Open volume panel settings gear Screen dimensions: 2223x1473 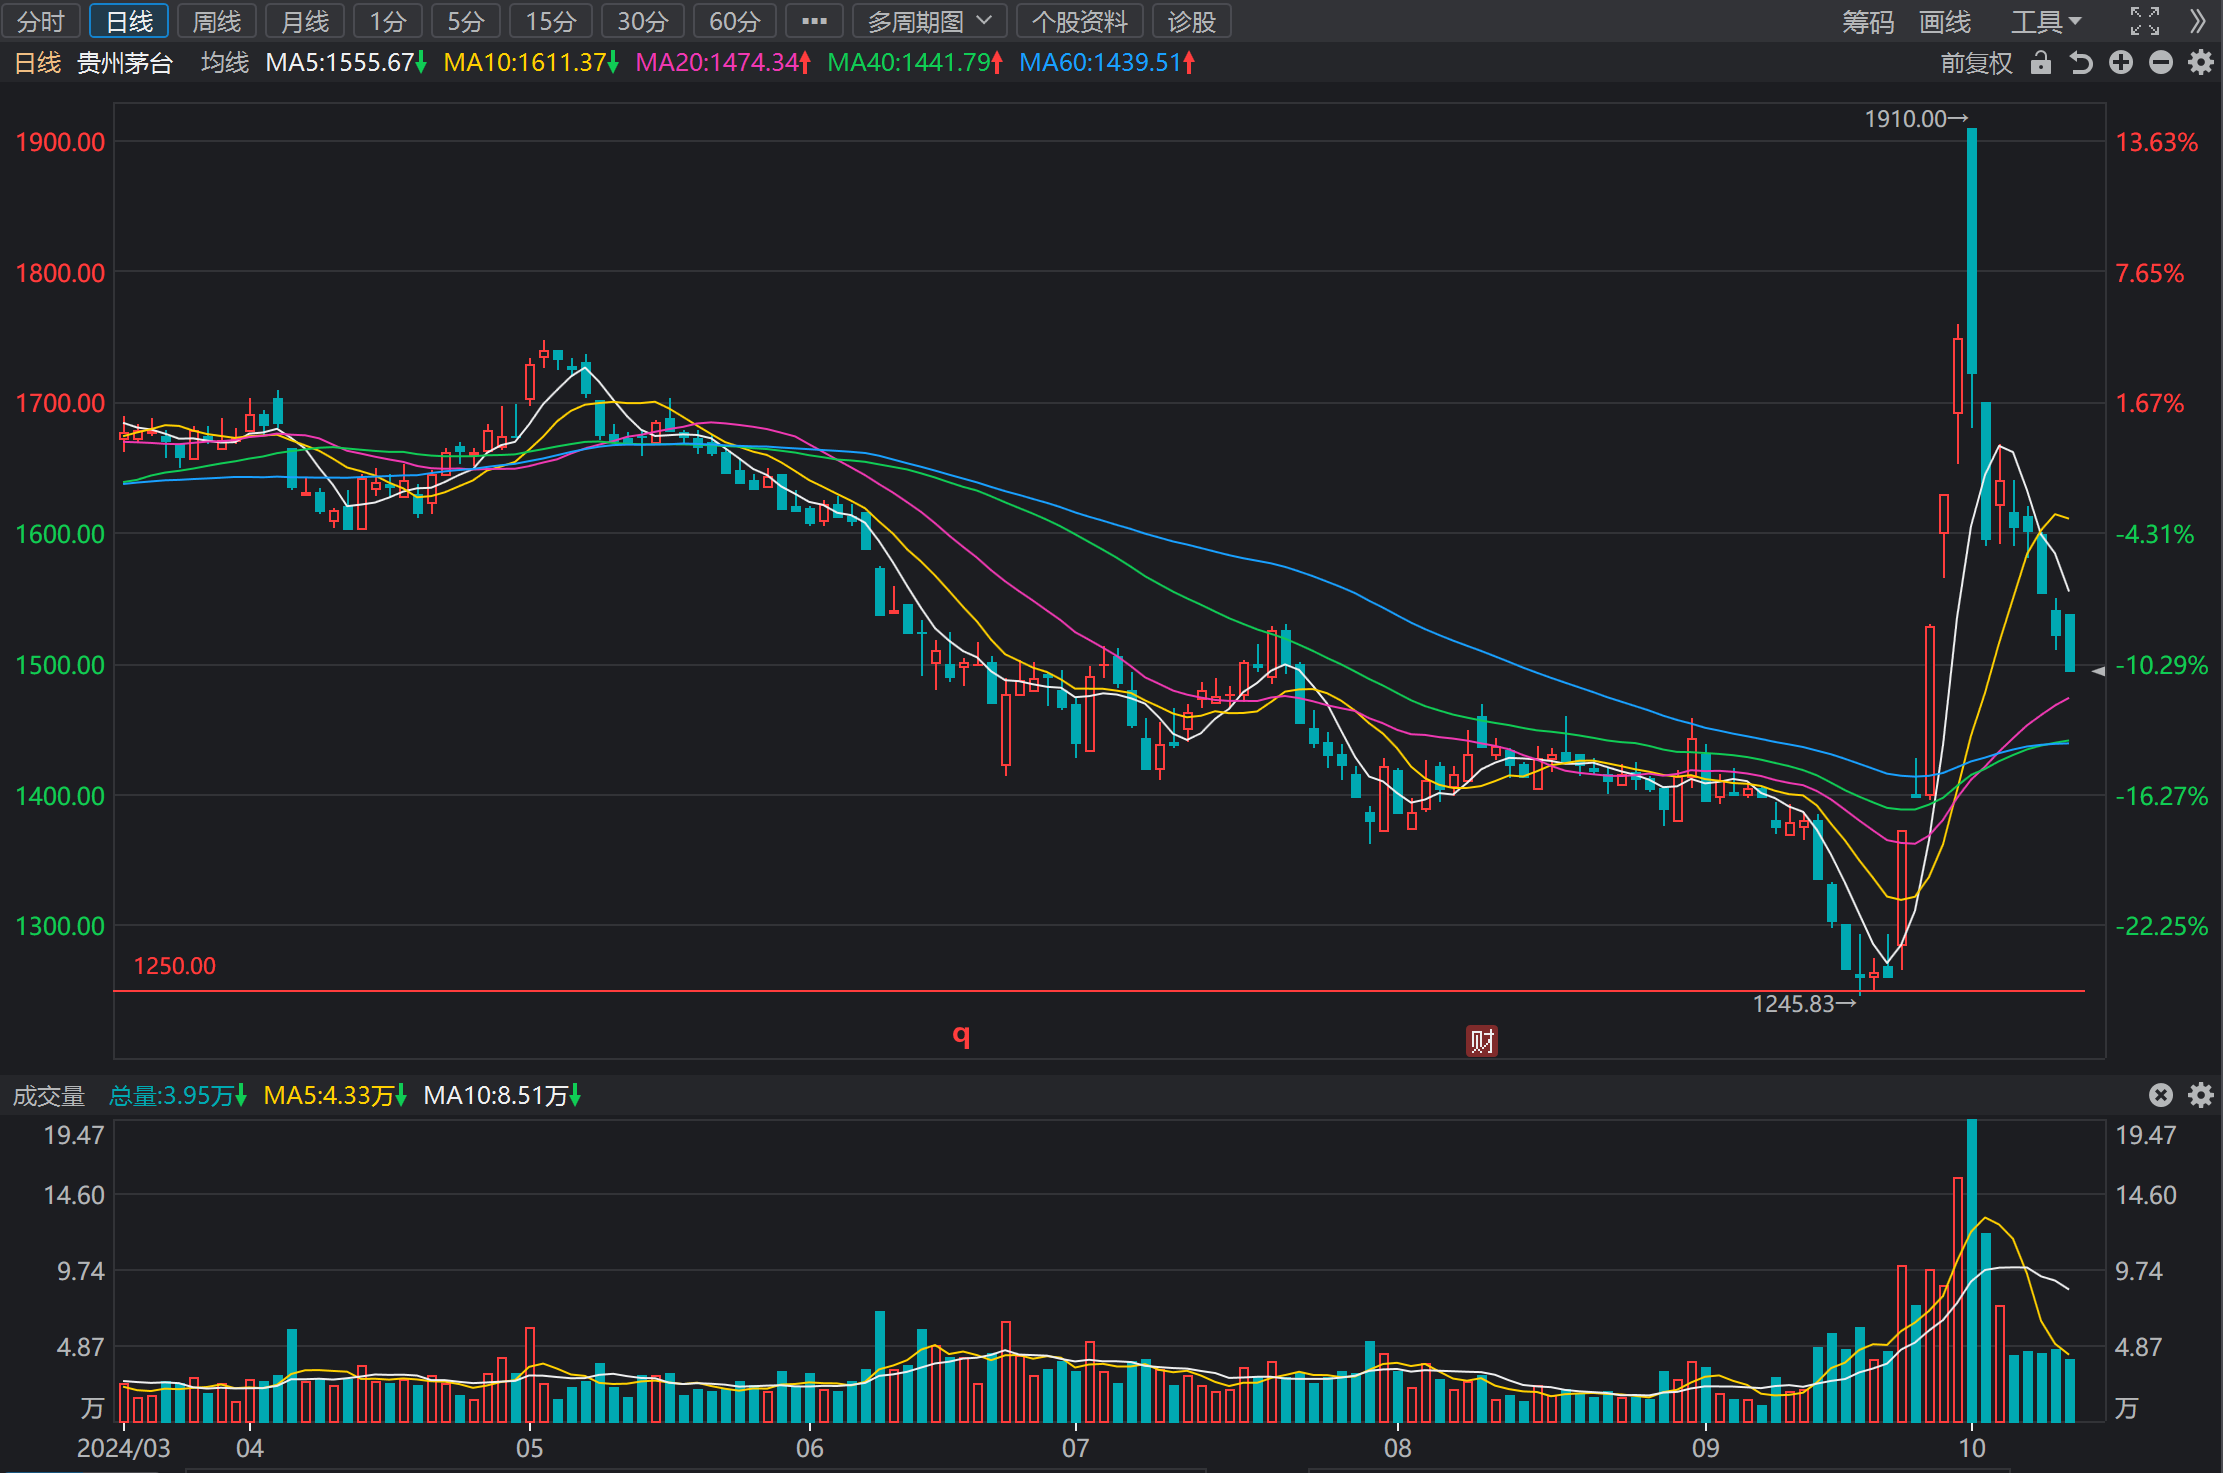(2201, 1095)
